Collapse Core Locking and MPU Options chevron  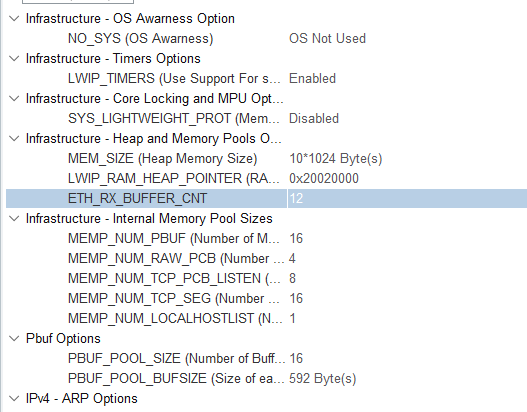tap(14, 98)
